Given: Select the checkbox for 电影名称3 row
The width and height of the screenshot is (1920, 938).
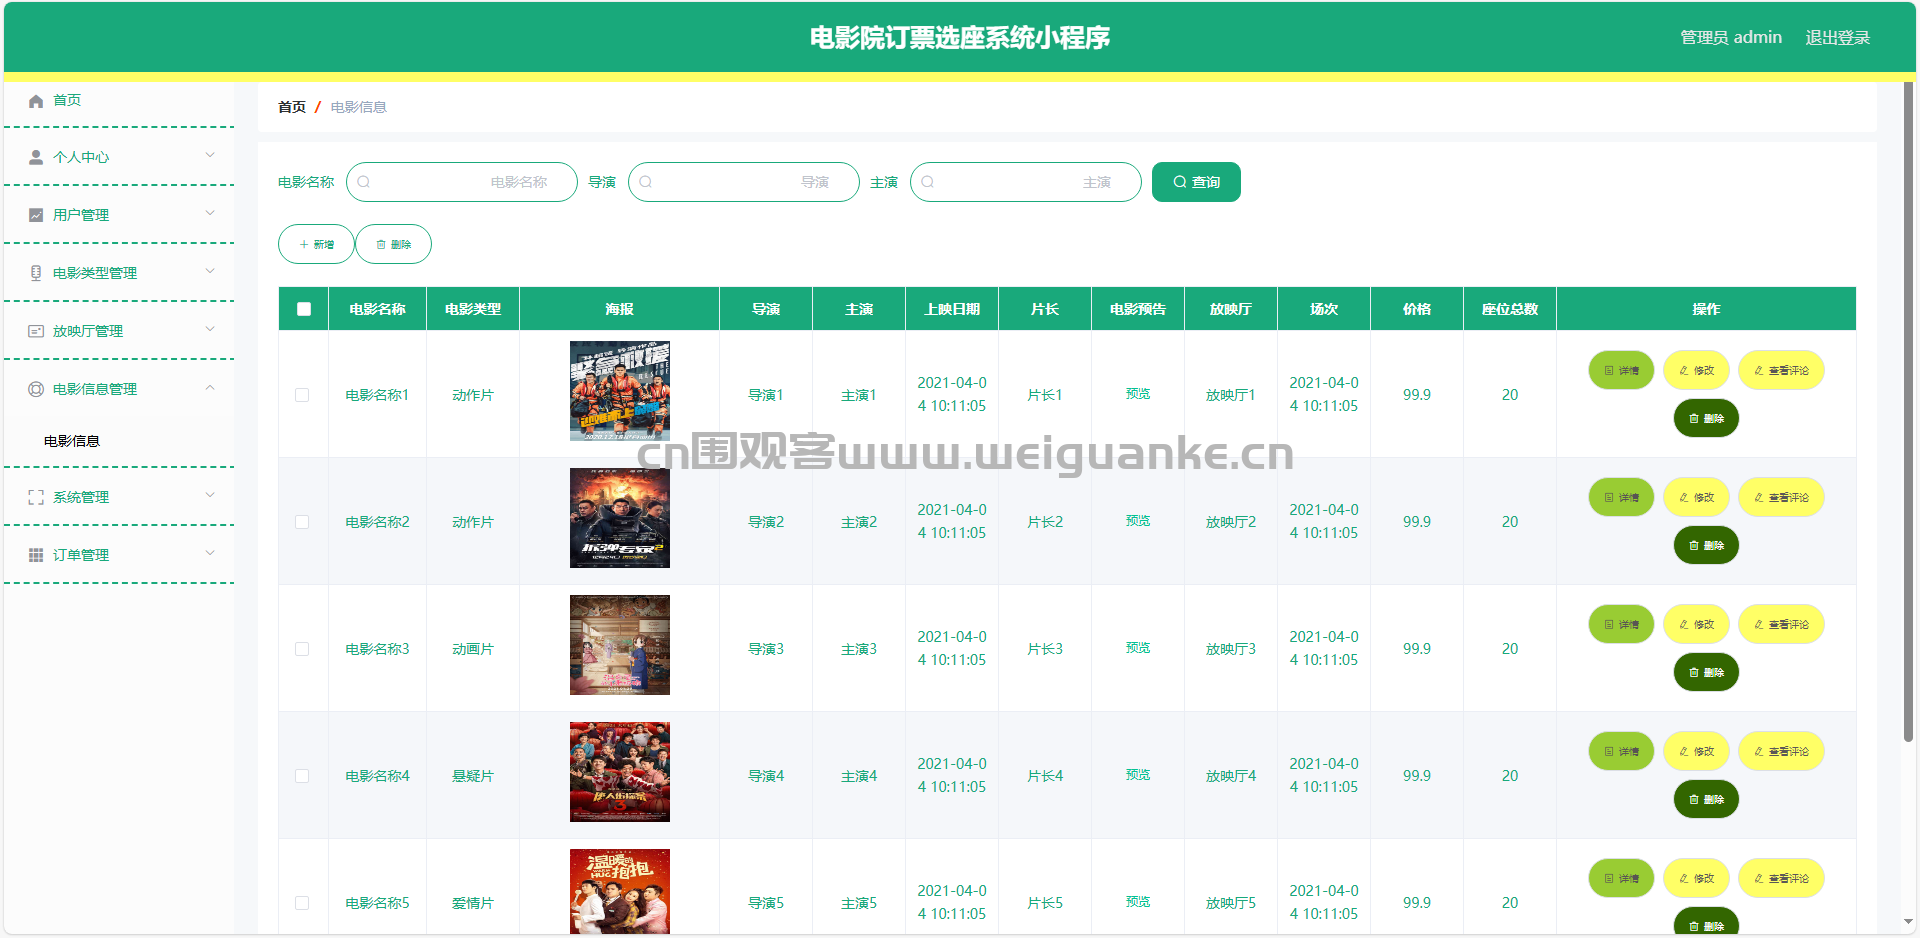Looking at the screenshot, I should pos(302,649).
